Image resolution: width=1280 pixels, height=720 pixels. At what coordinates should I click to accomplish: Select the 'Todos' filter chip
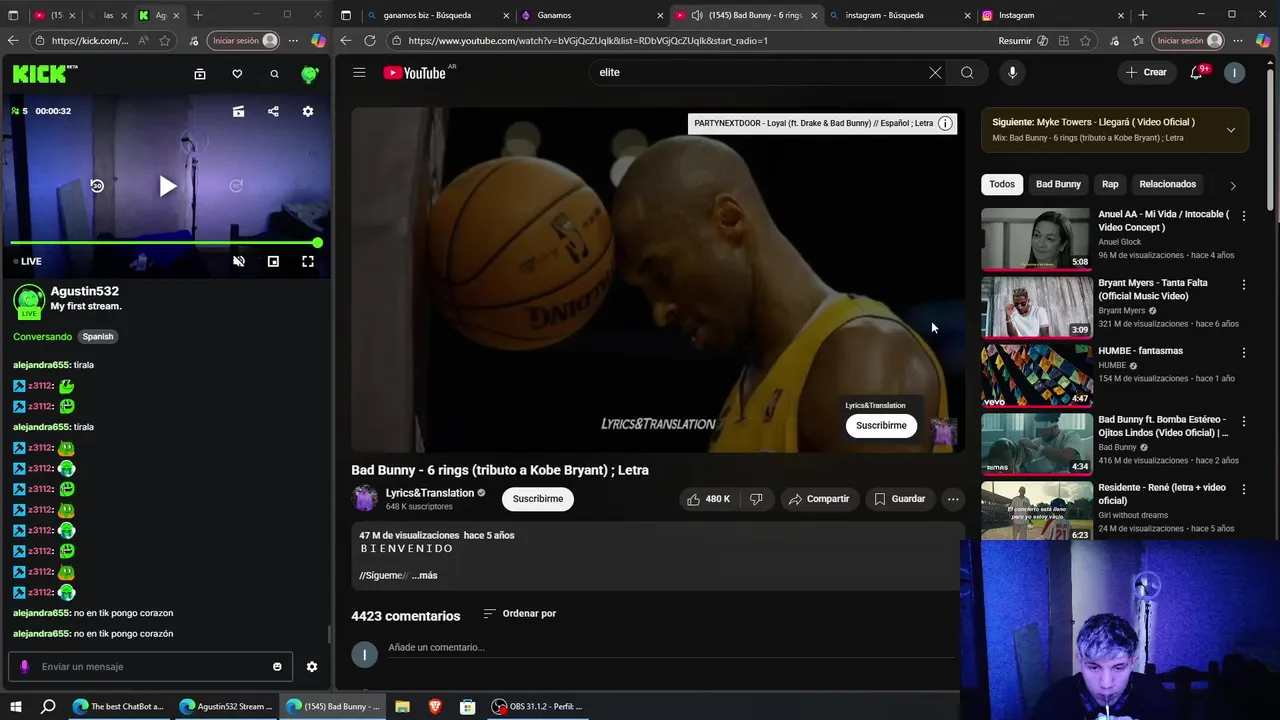tap(1002, 184)
